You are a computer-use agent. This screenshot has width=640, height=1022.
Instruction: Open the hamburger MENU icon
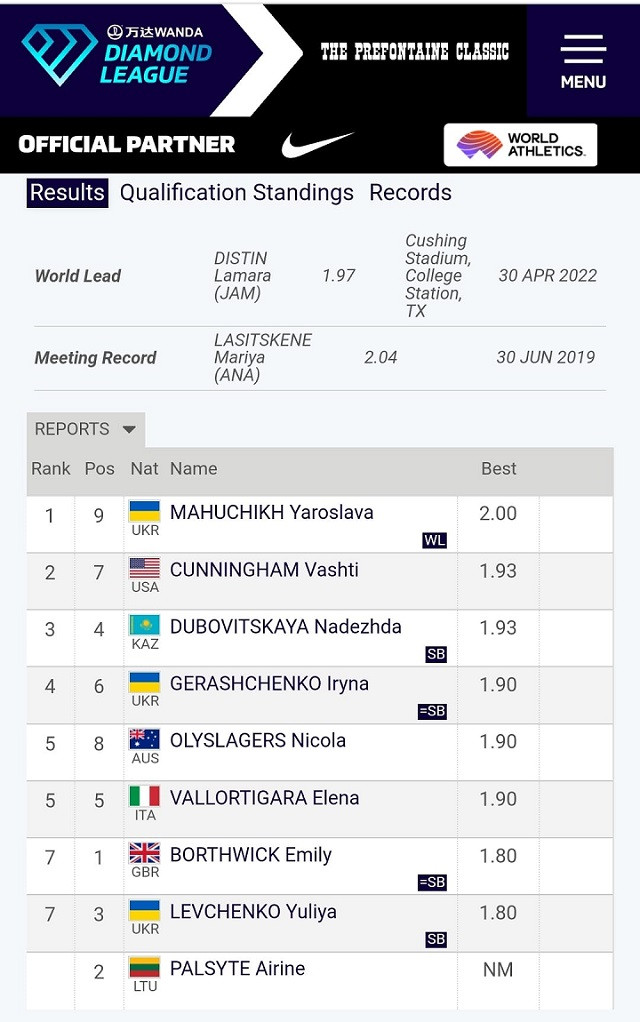[x=583, y=61]
